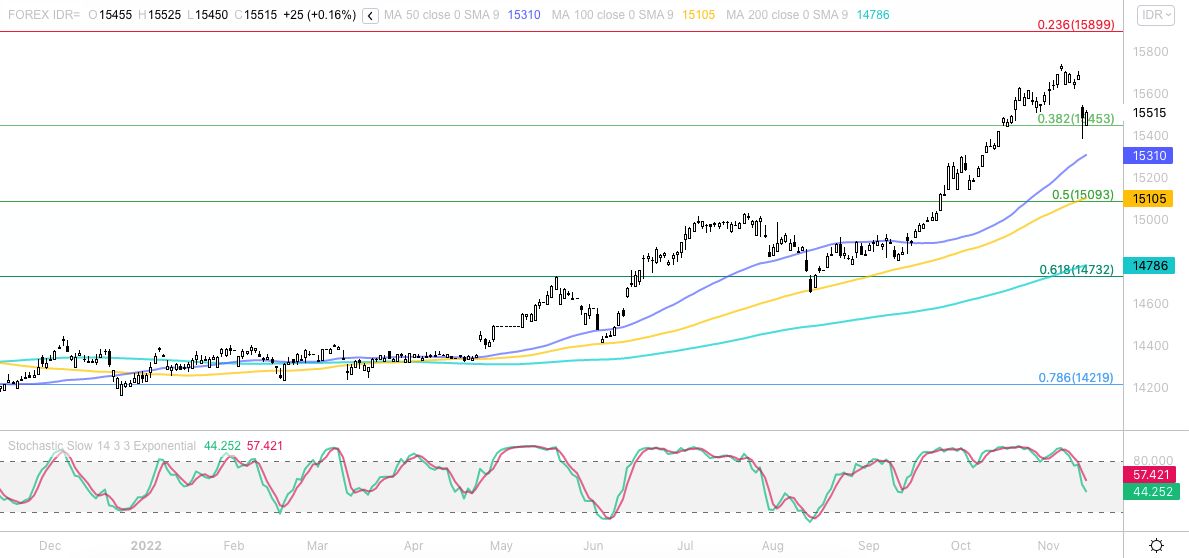Click the Jul label on time axis
The height and width of the screenshot is (558, 1189).
pyautogui.click(x=685, y=546)
